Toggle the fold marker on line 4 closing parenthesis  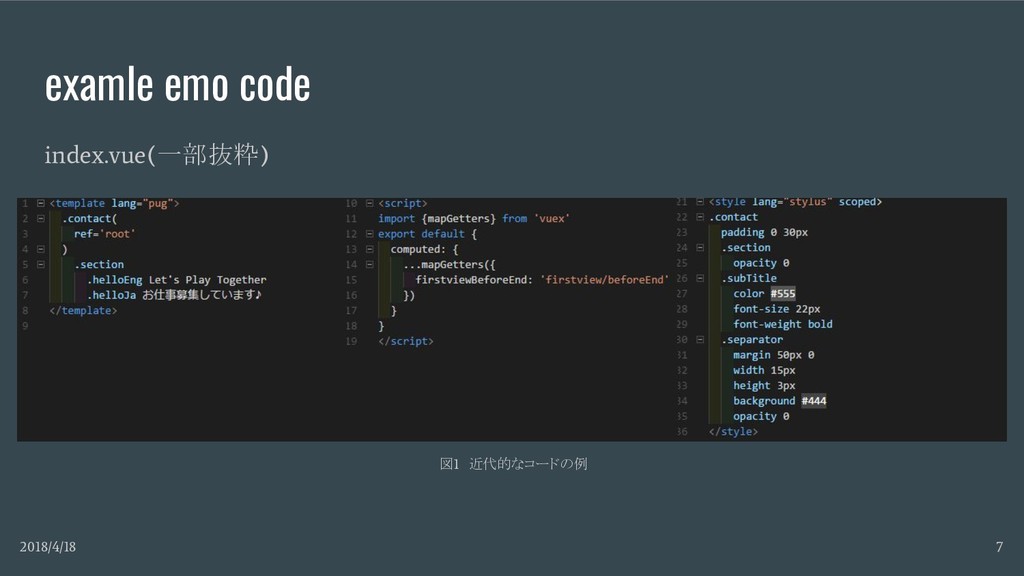[40, 249]
